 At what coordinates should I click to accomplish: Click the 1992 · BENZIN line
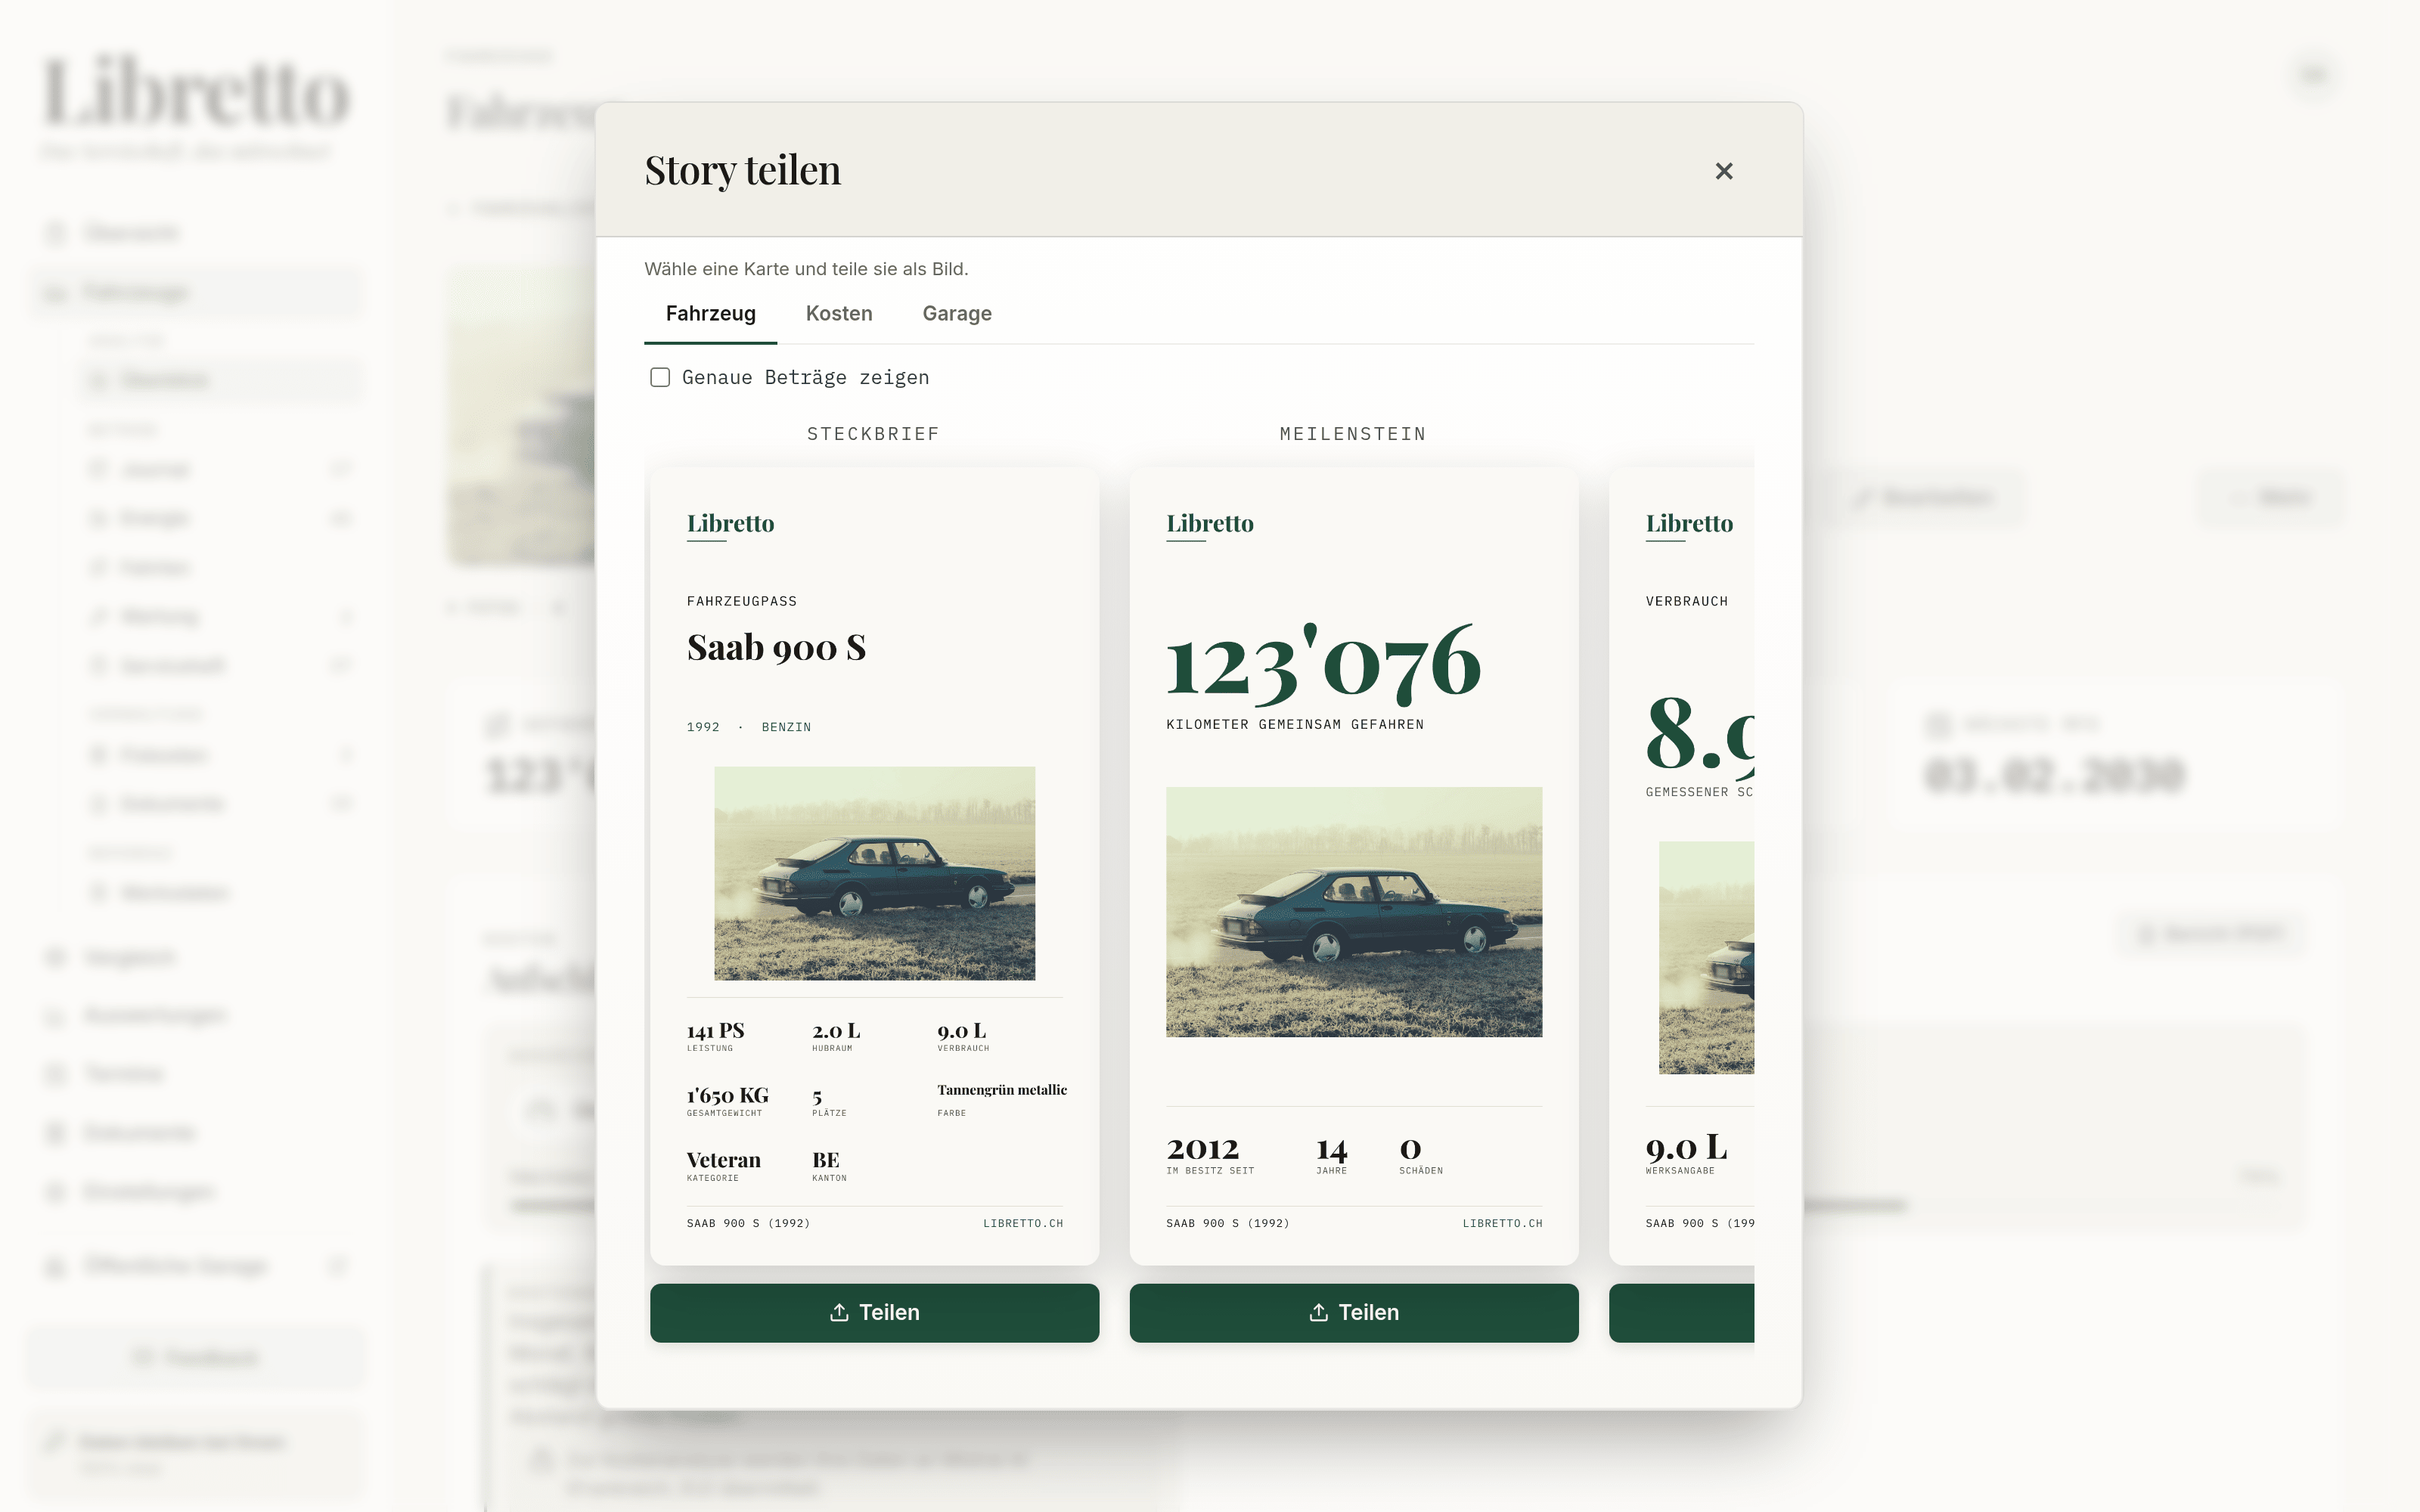coord(748,727)
